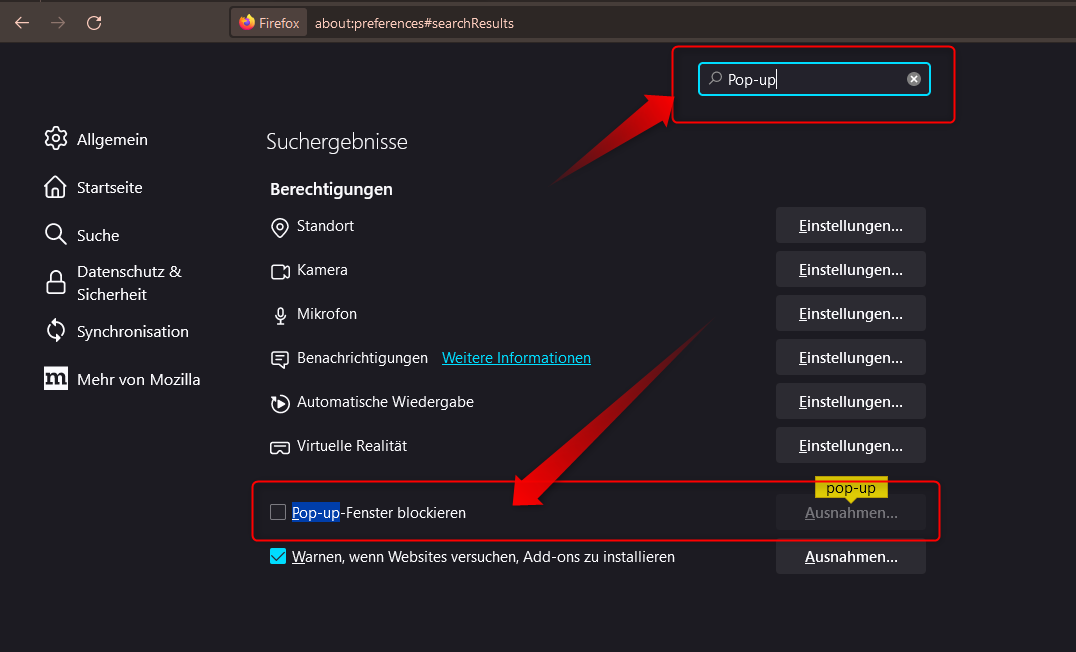Screen dimensions: 1076x652
Task: Open Einstellungen for Mikrofon
Action: (851, 314)
